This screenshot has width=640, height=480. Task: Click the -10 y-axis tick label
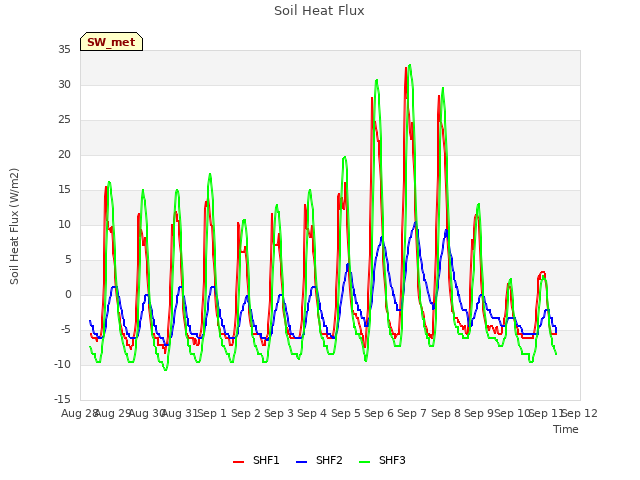(x=62, y=365)
